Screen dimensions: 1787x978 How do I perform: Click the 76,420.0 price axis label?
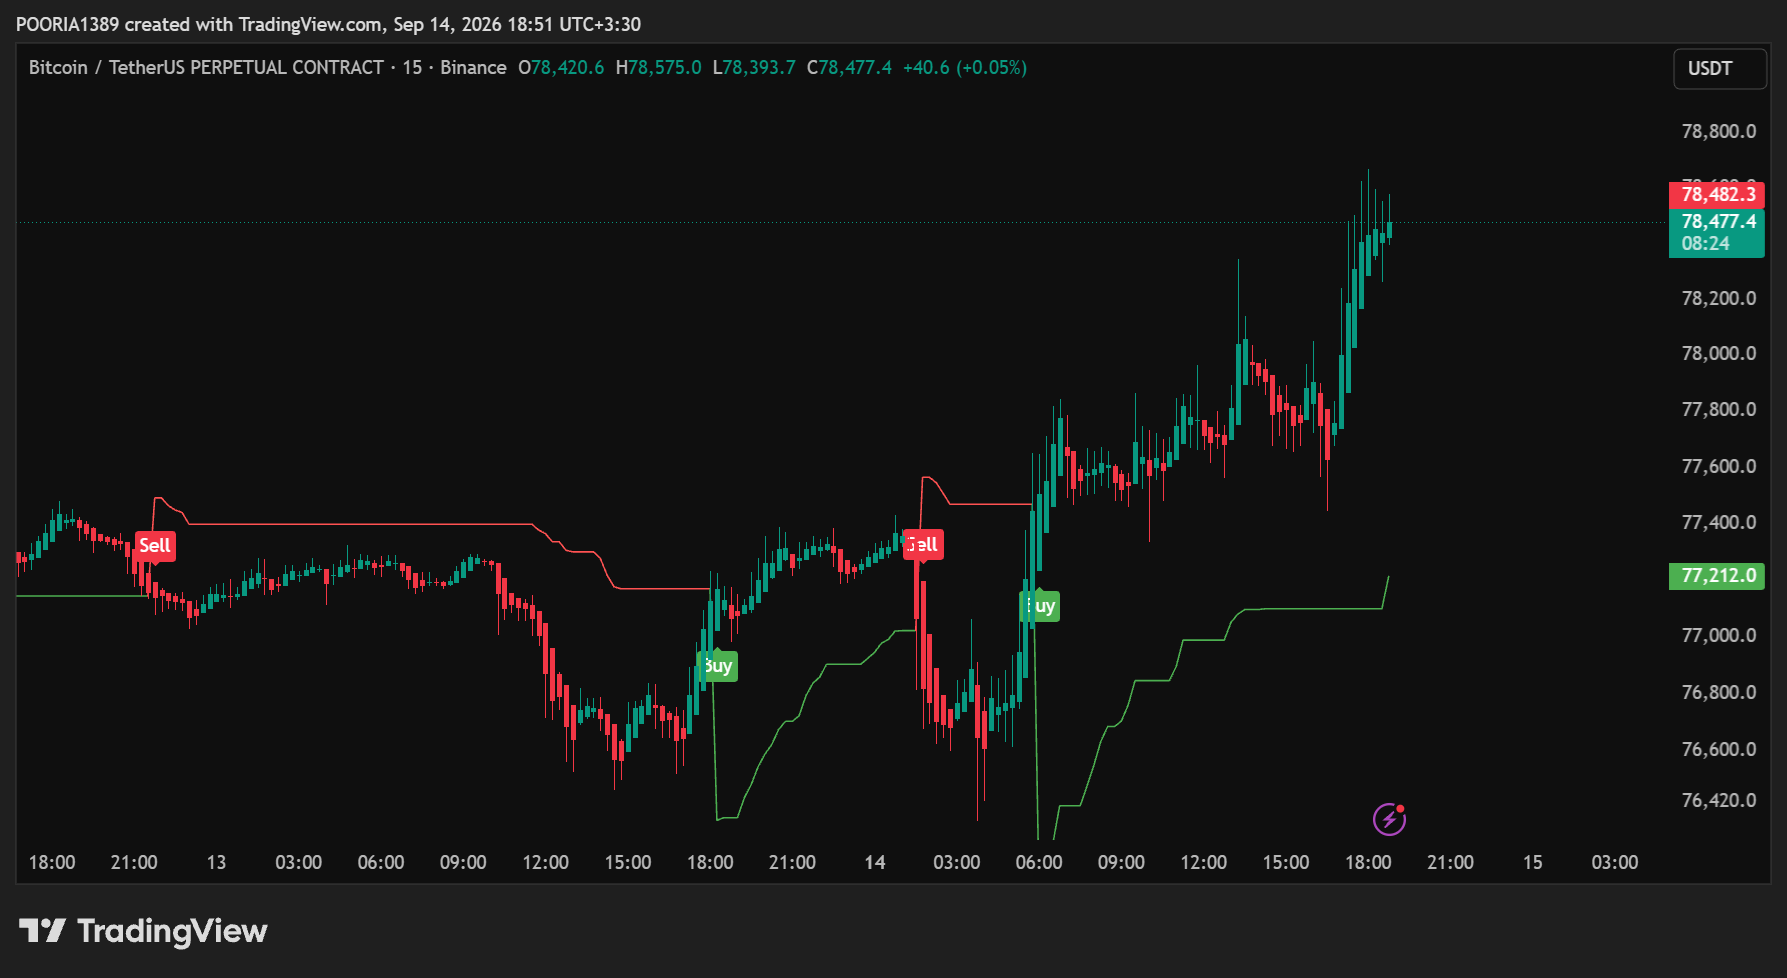coord(1718,801)
